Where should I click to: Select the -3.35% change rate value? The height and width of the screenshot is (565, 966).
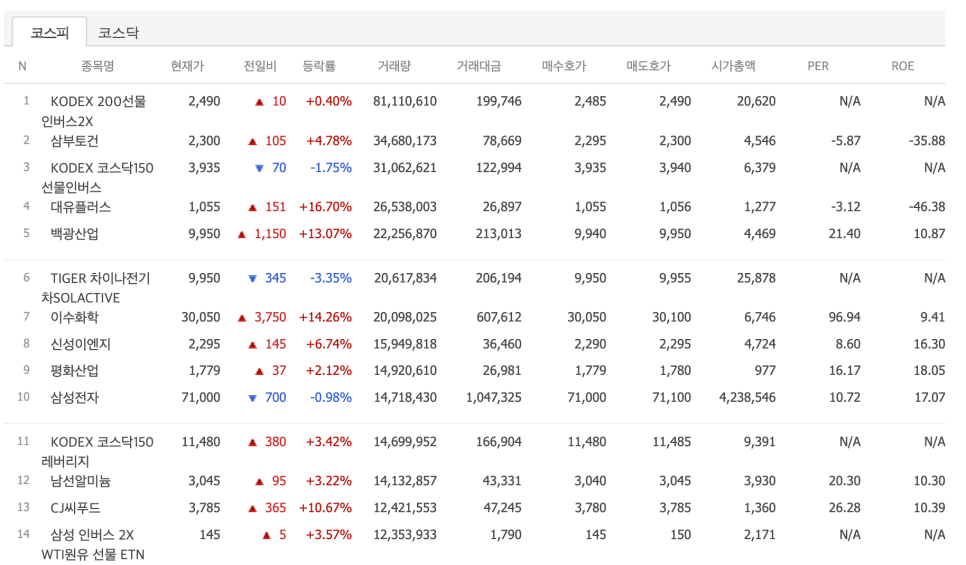point(331,278)
